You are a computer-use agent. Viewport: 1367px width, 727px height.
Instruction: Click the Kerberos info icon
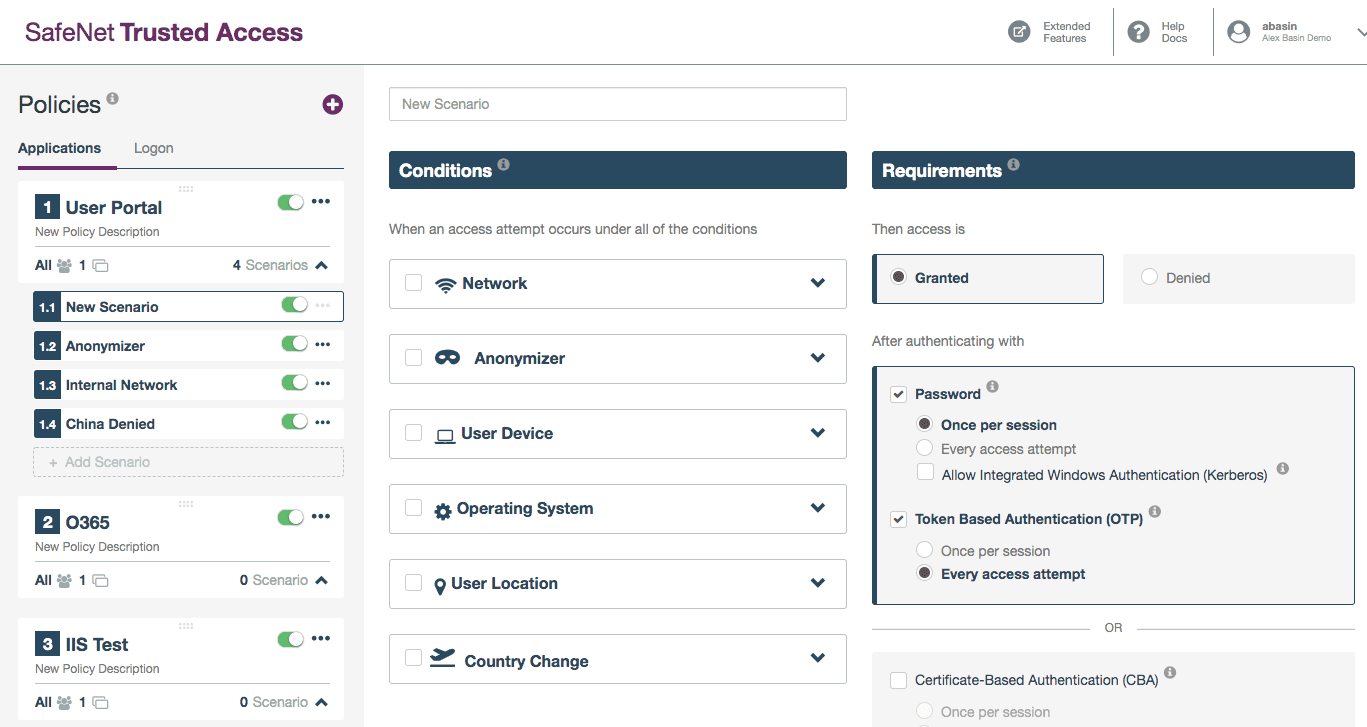tap(1283, 468)
